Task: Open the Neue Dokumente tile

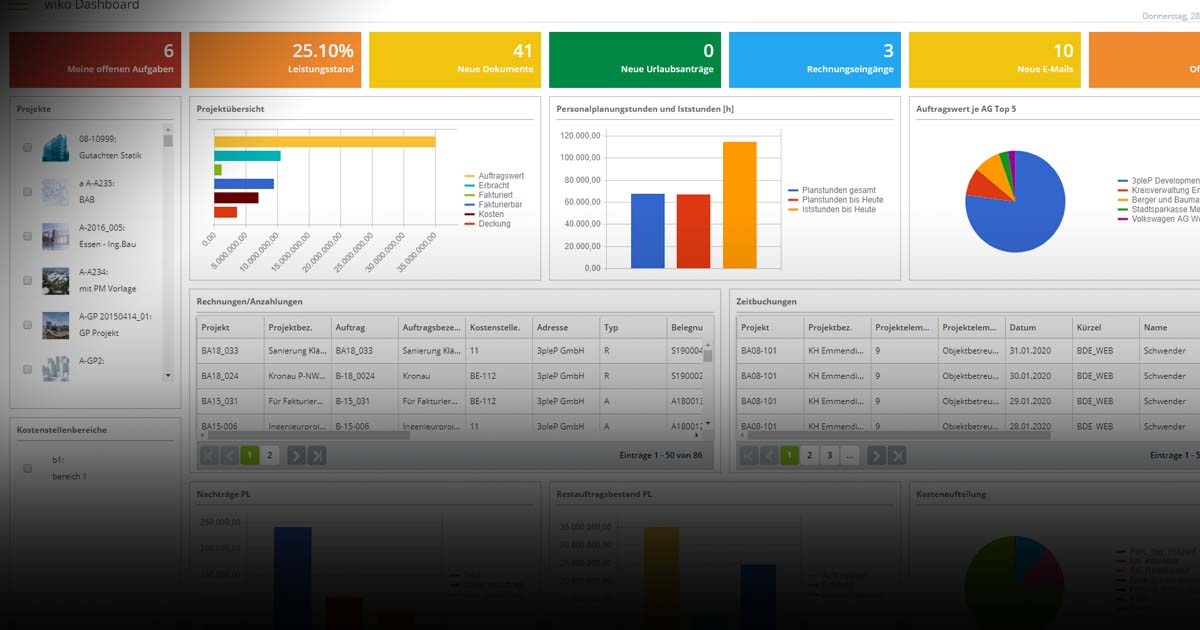Action: [x=455, y=60]
